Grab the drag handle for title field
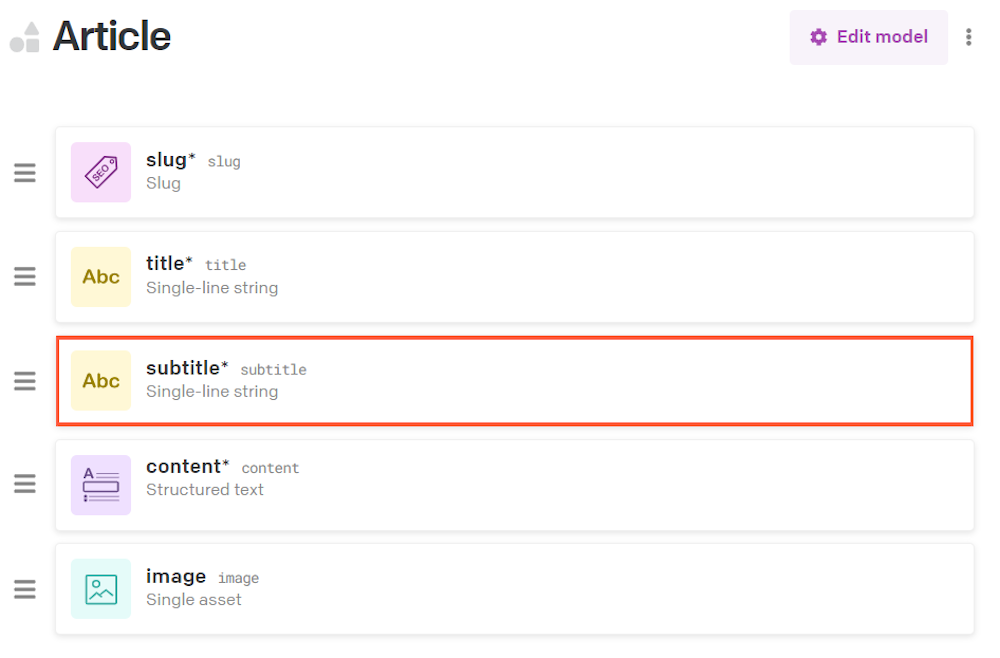 point(25,277)
